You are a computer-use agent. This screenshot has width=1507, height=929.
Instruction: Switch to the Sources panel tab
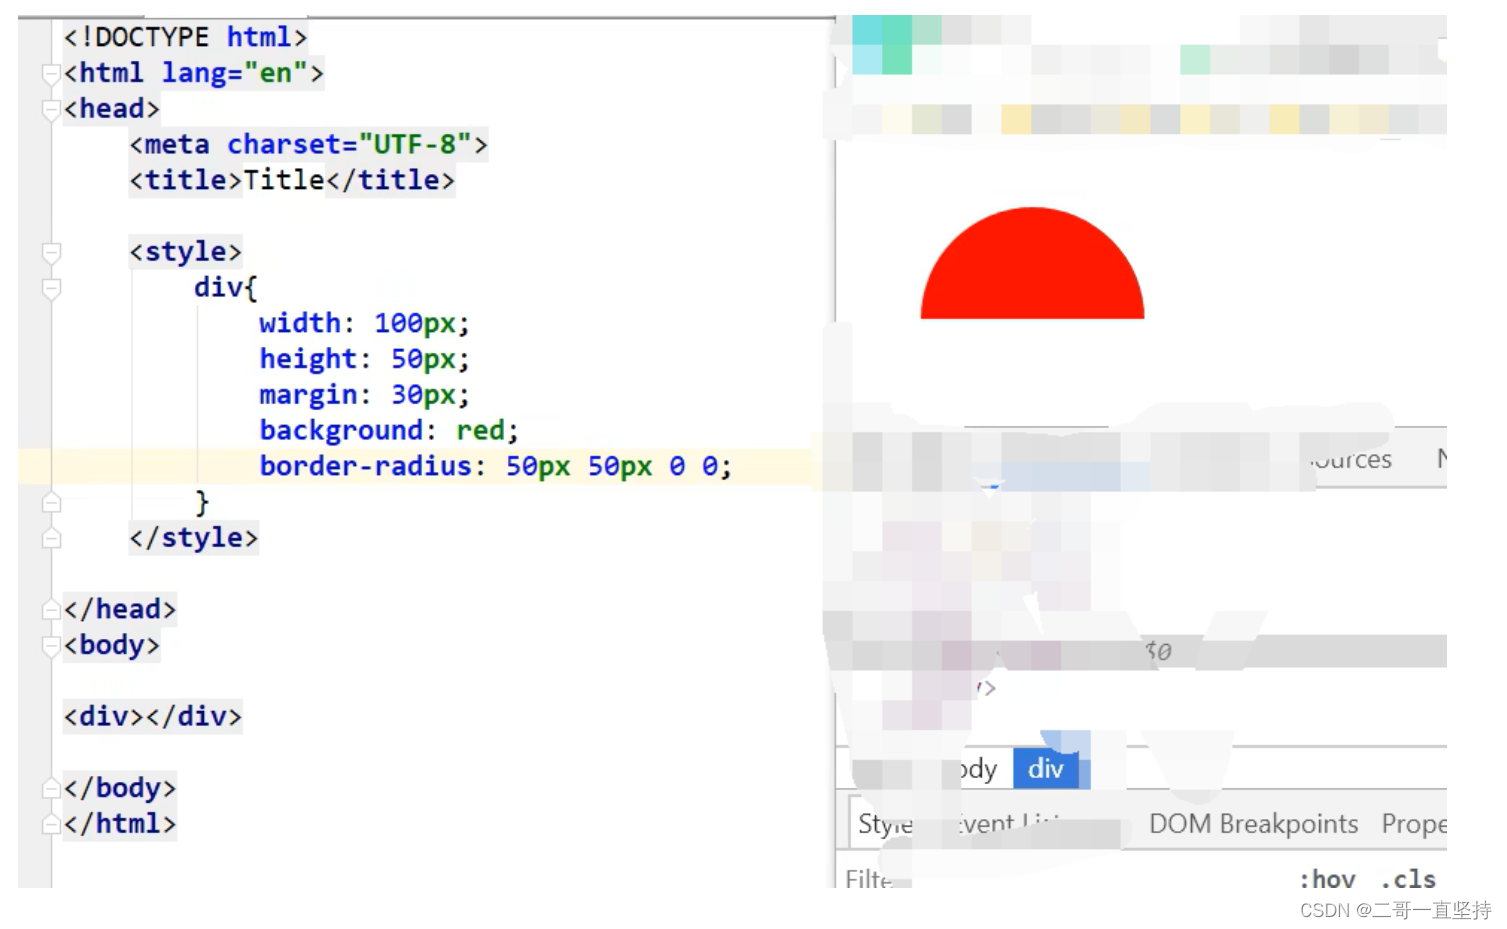[1350, 459]
